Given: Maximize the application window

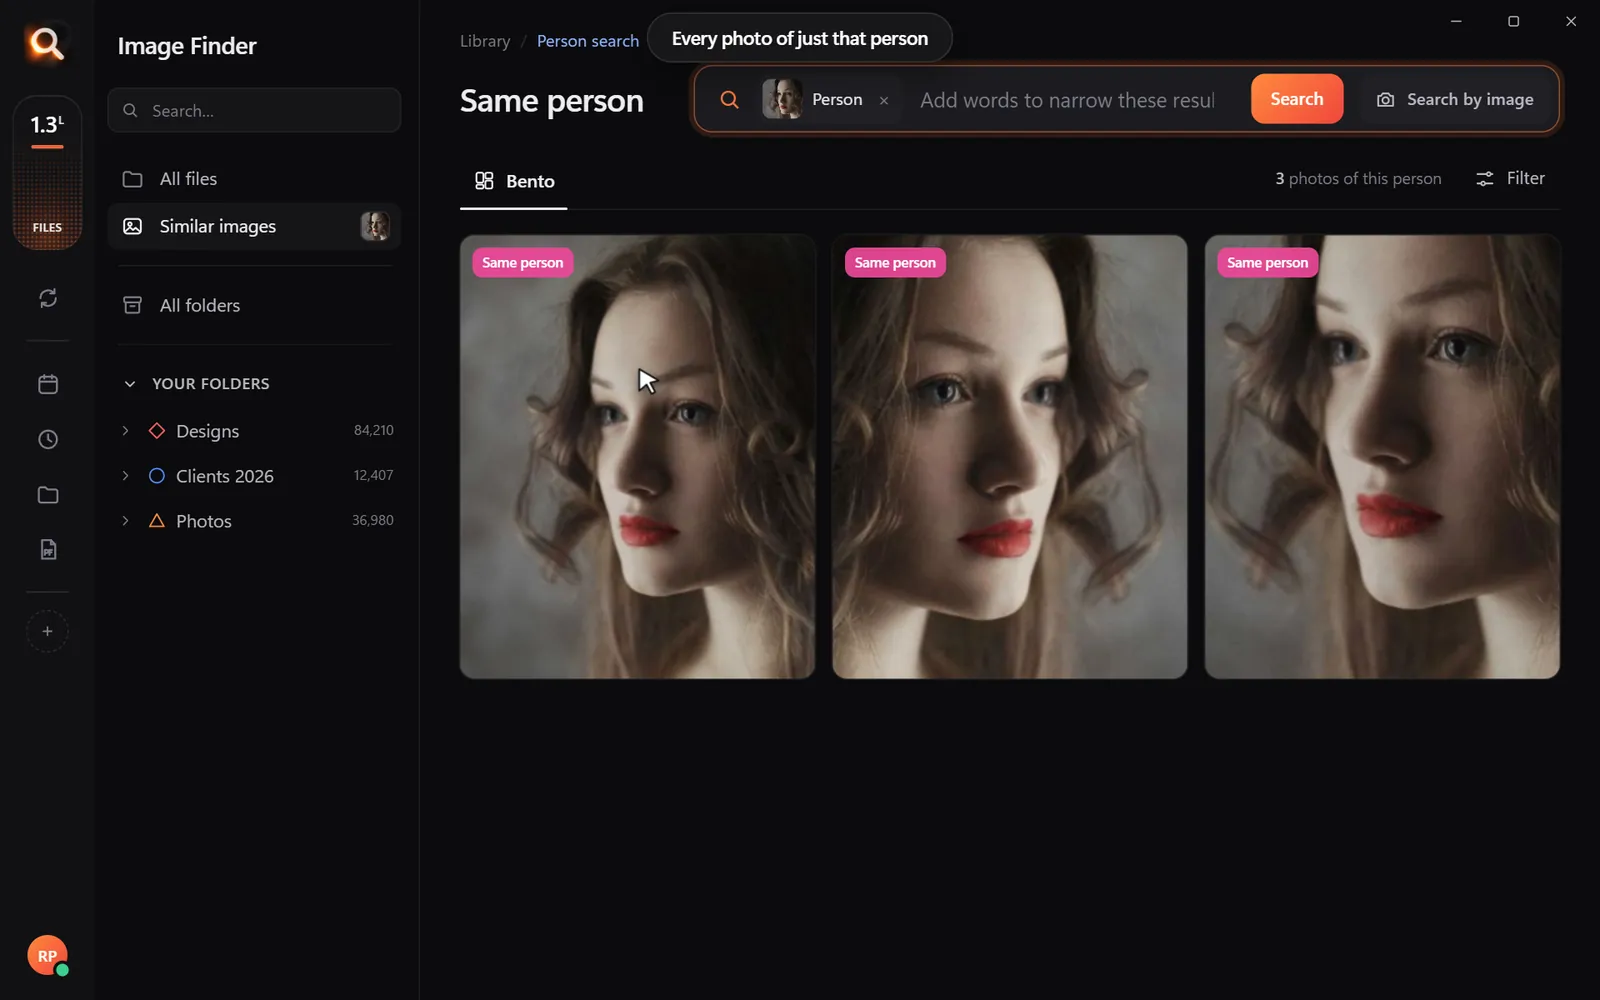Looking at the screenshot, I should 1513,21.
